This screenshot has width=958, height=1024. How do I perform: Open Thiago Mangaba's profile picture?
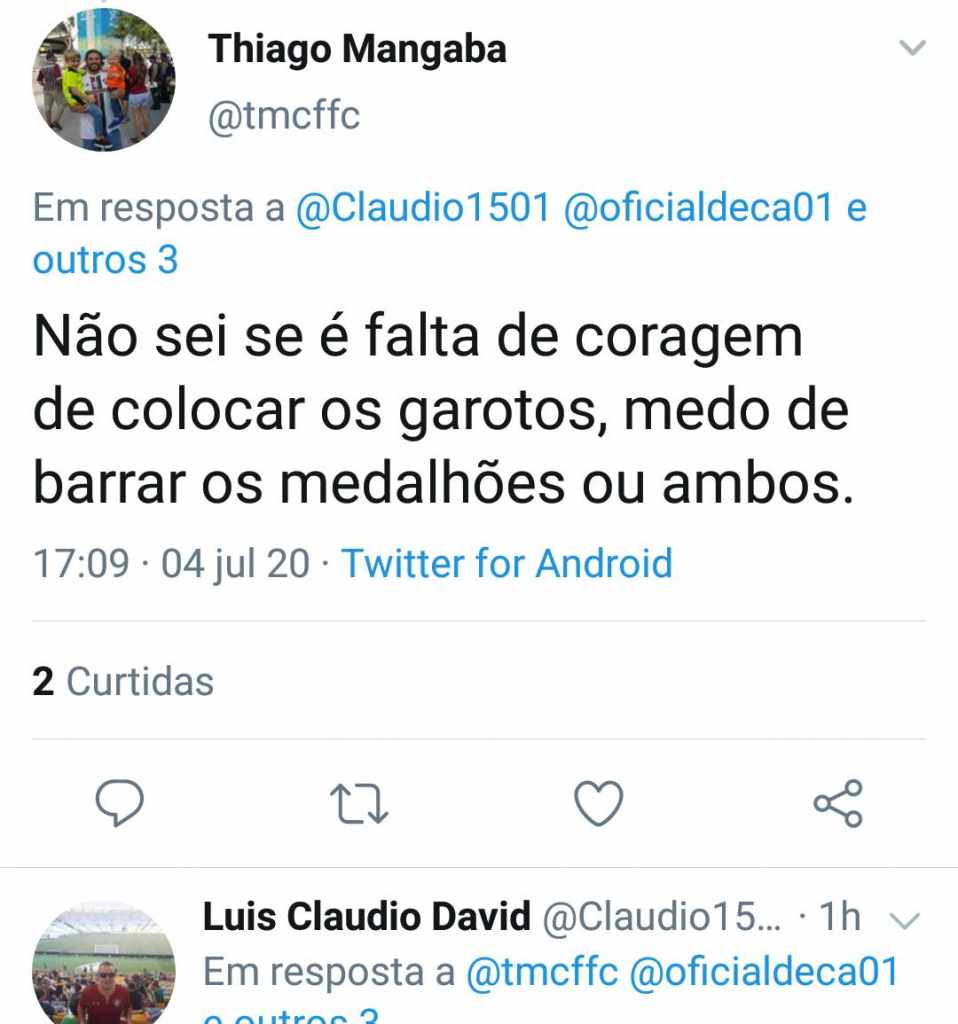[104, 80]
